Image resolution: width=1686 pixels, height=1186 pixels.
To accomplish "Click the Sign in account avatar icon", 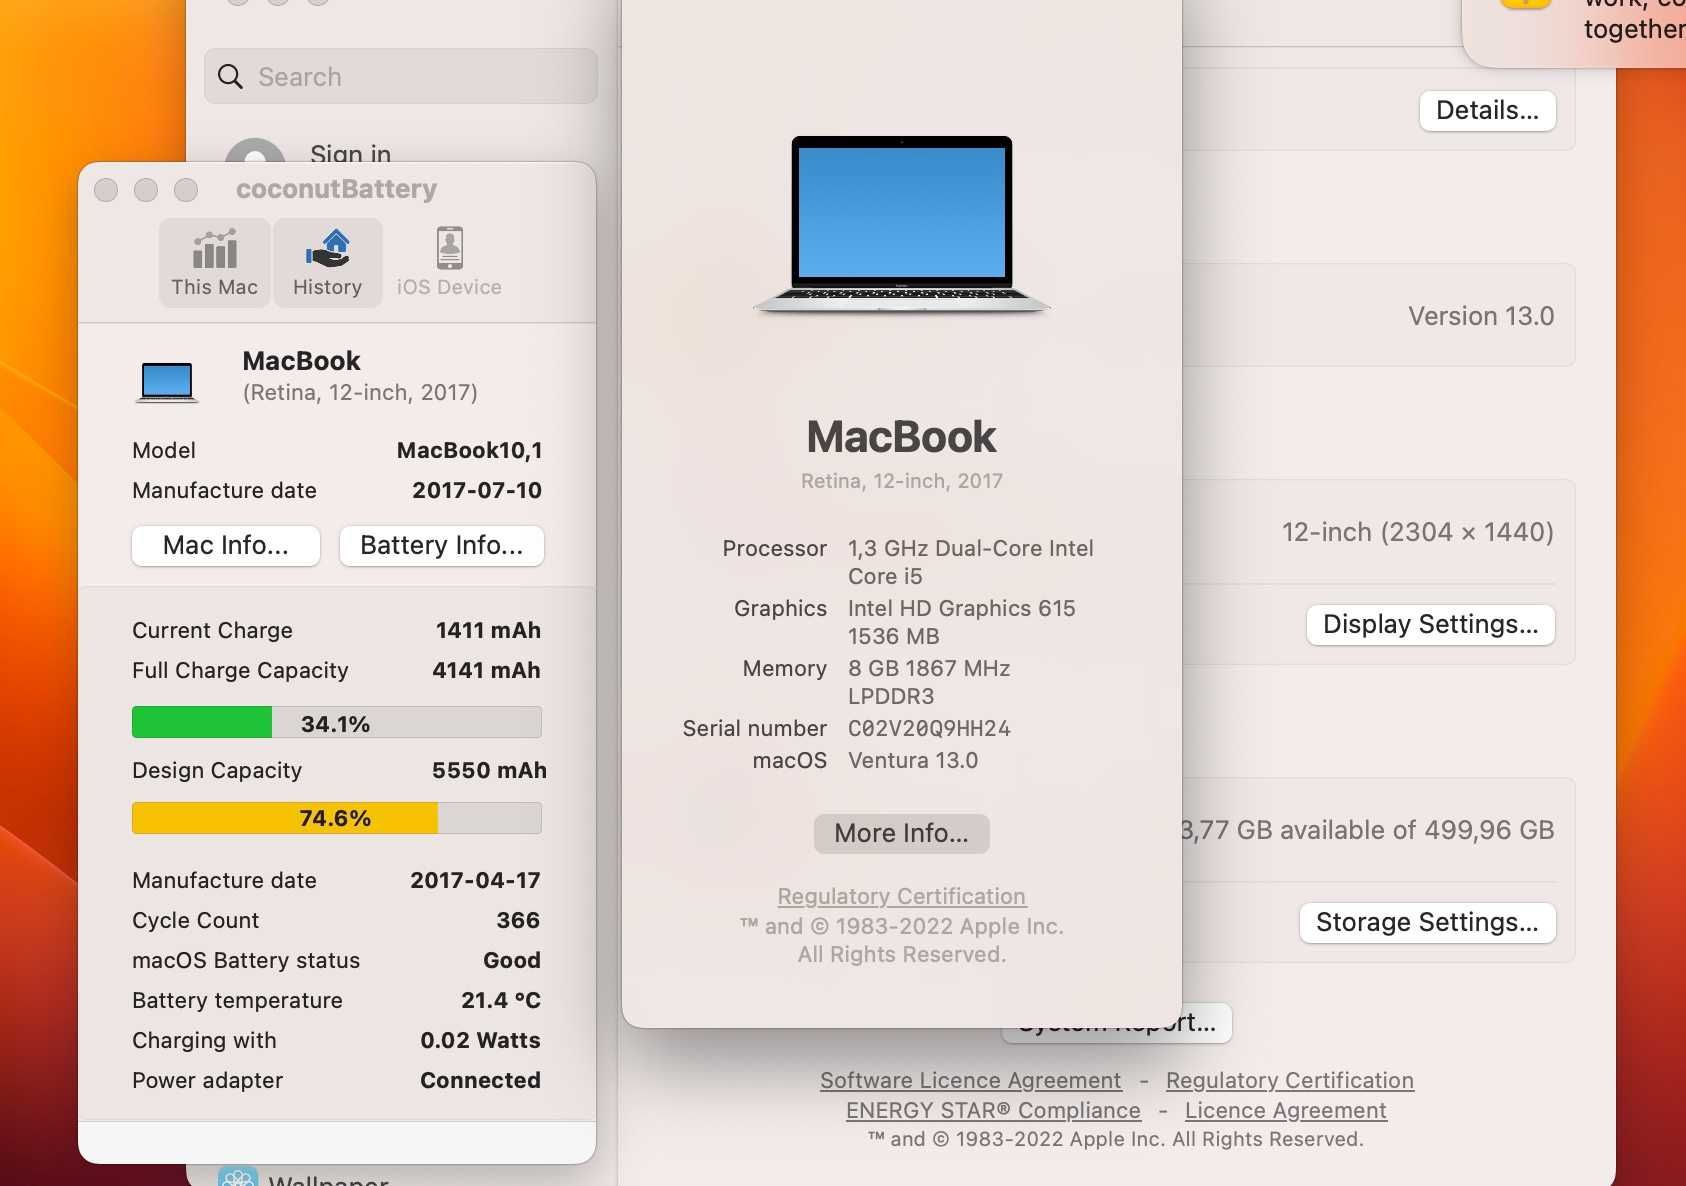I will click(x=255, y=150).
